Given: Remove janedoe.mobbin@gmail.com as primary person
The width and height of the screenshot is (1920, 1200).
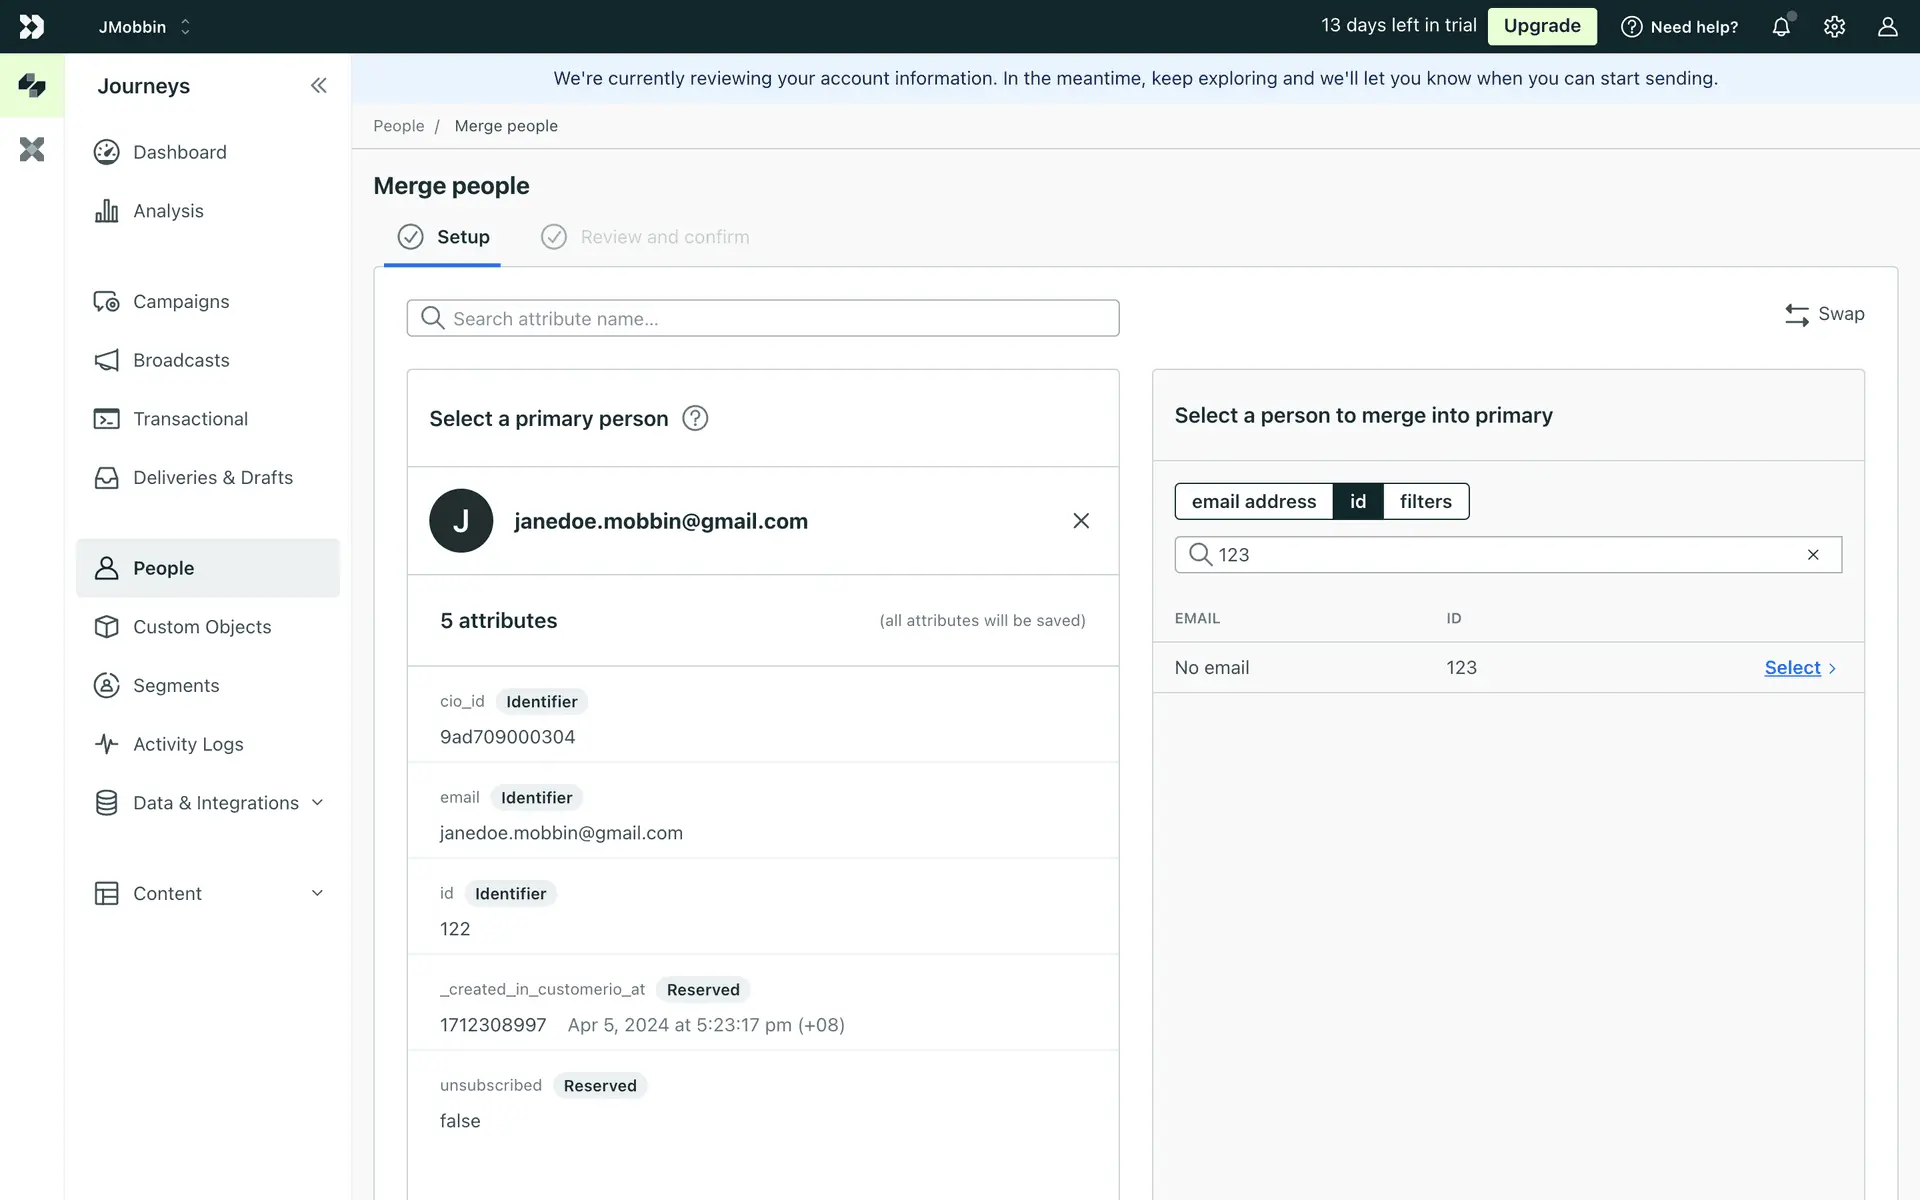Looking at the screenshot, I should click(x=1081, y=521).
